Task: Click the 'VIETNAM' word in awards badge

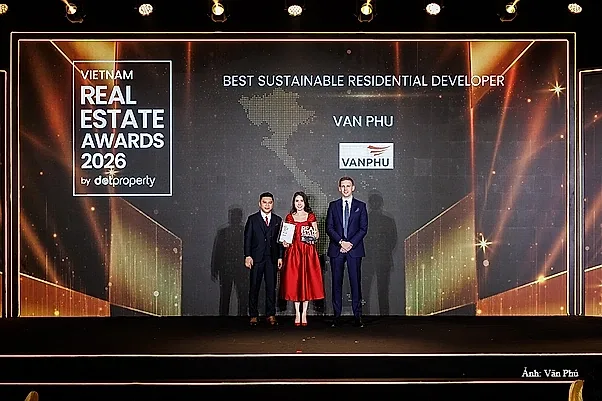Action: [x=107, y=75]
